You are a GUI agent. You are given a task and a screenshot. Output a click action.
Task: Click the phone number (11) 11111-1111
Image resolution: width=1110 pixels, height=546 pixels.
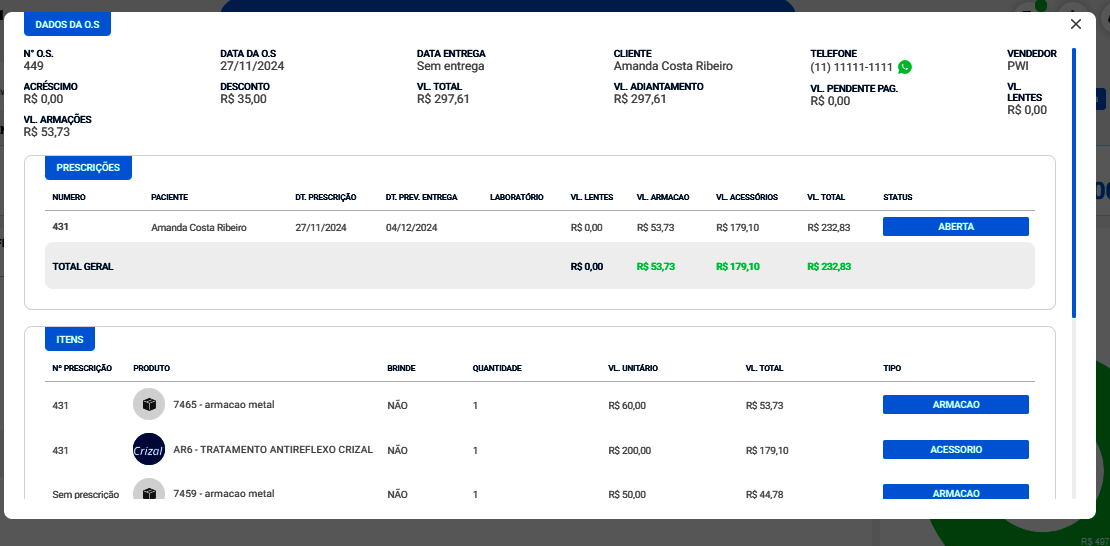pos(851,67)
